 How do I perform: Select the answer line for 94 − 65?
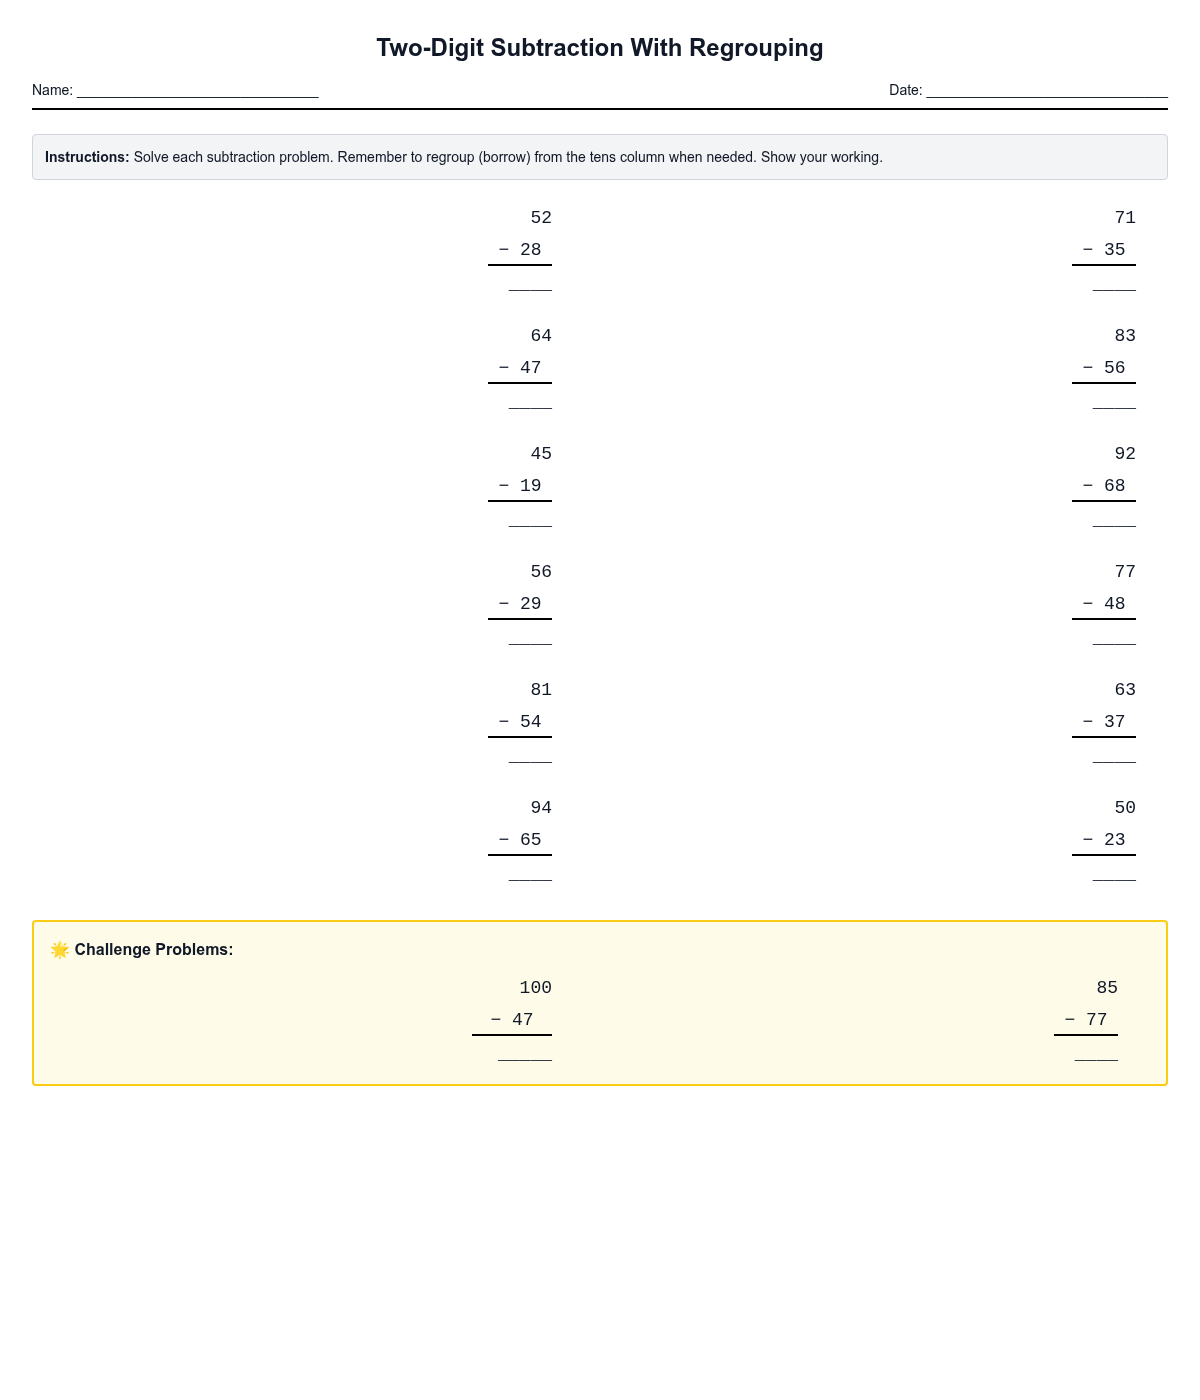tap(530, 872)
